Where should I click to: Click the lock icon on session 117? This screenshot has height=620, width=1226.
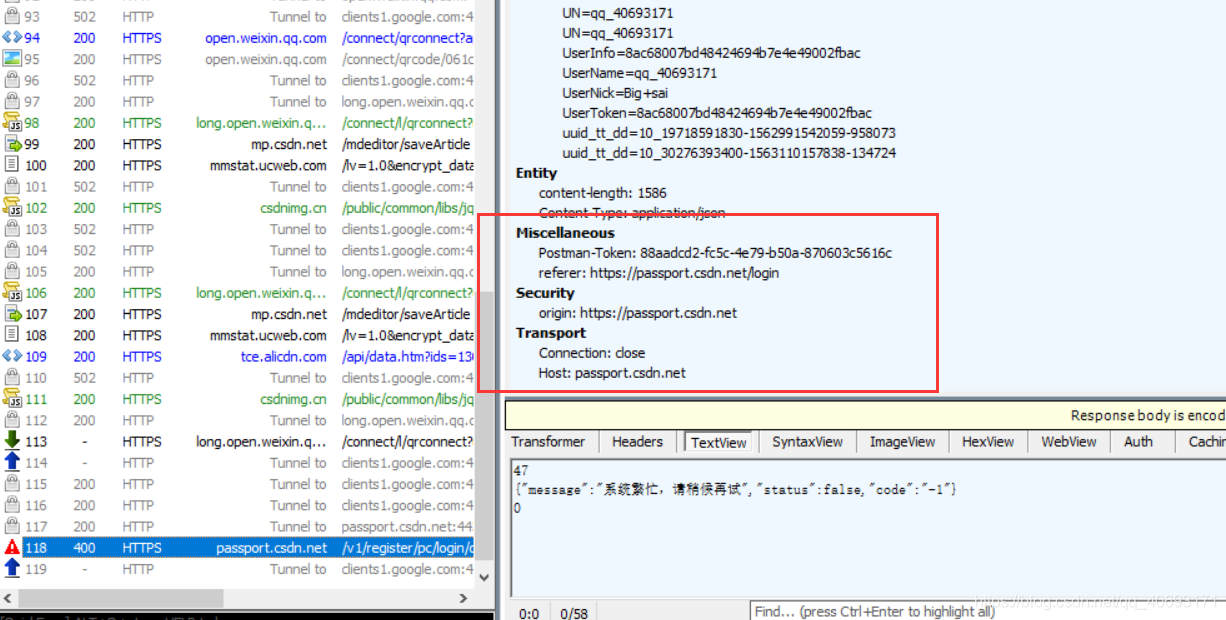click(12, 526)
